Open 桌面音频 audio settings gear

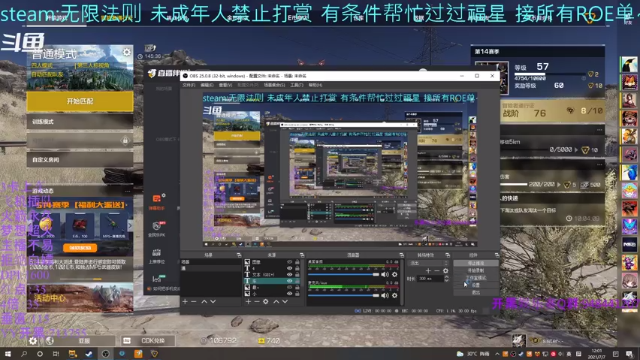[394, 275]
